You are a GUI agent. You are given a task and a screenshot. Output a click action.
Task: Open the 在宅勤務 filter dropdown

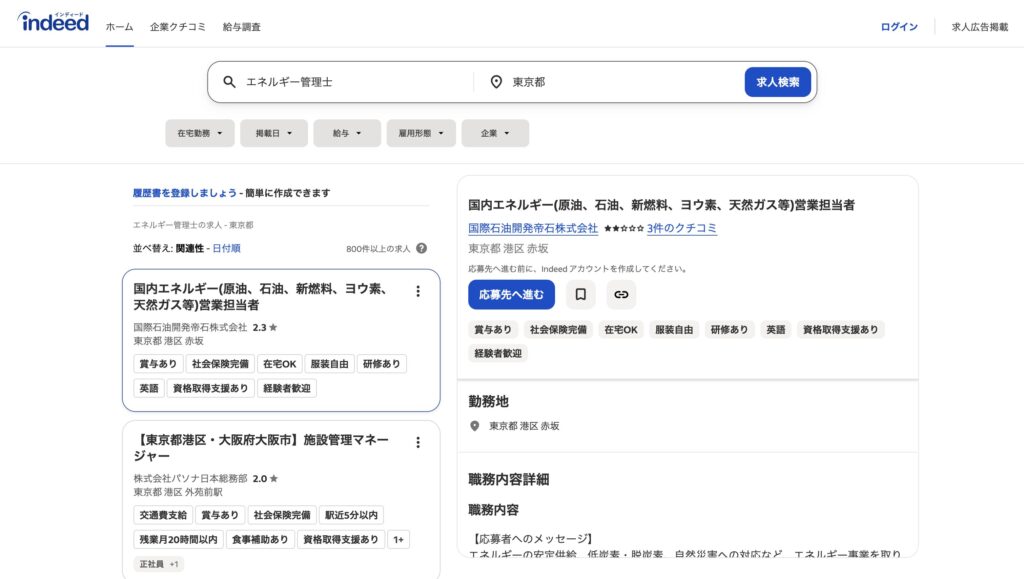click(x=200, y=132)
